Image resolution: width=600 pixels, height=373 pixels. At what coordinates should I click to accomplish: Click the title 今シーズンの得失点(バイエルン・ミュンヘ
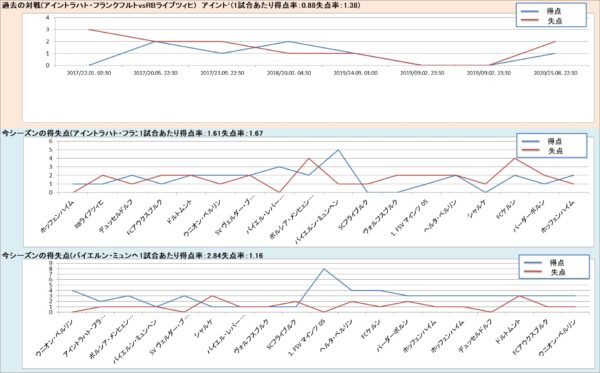pos(70,256)
